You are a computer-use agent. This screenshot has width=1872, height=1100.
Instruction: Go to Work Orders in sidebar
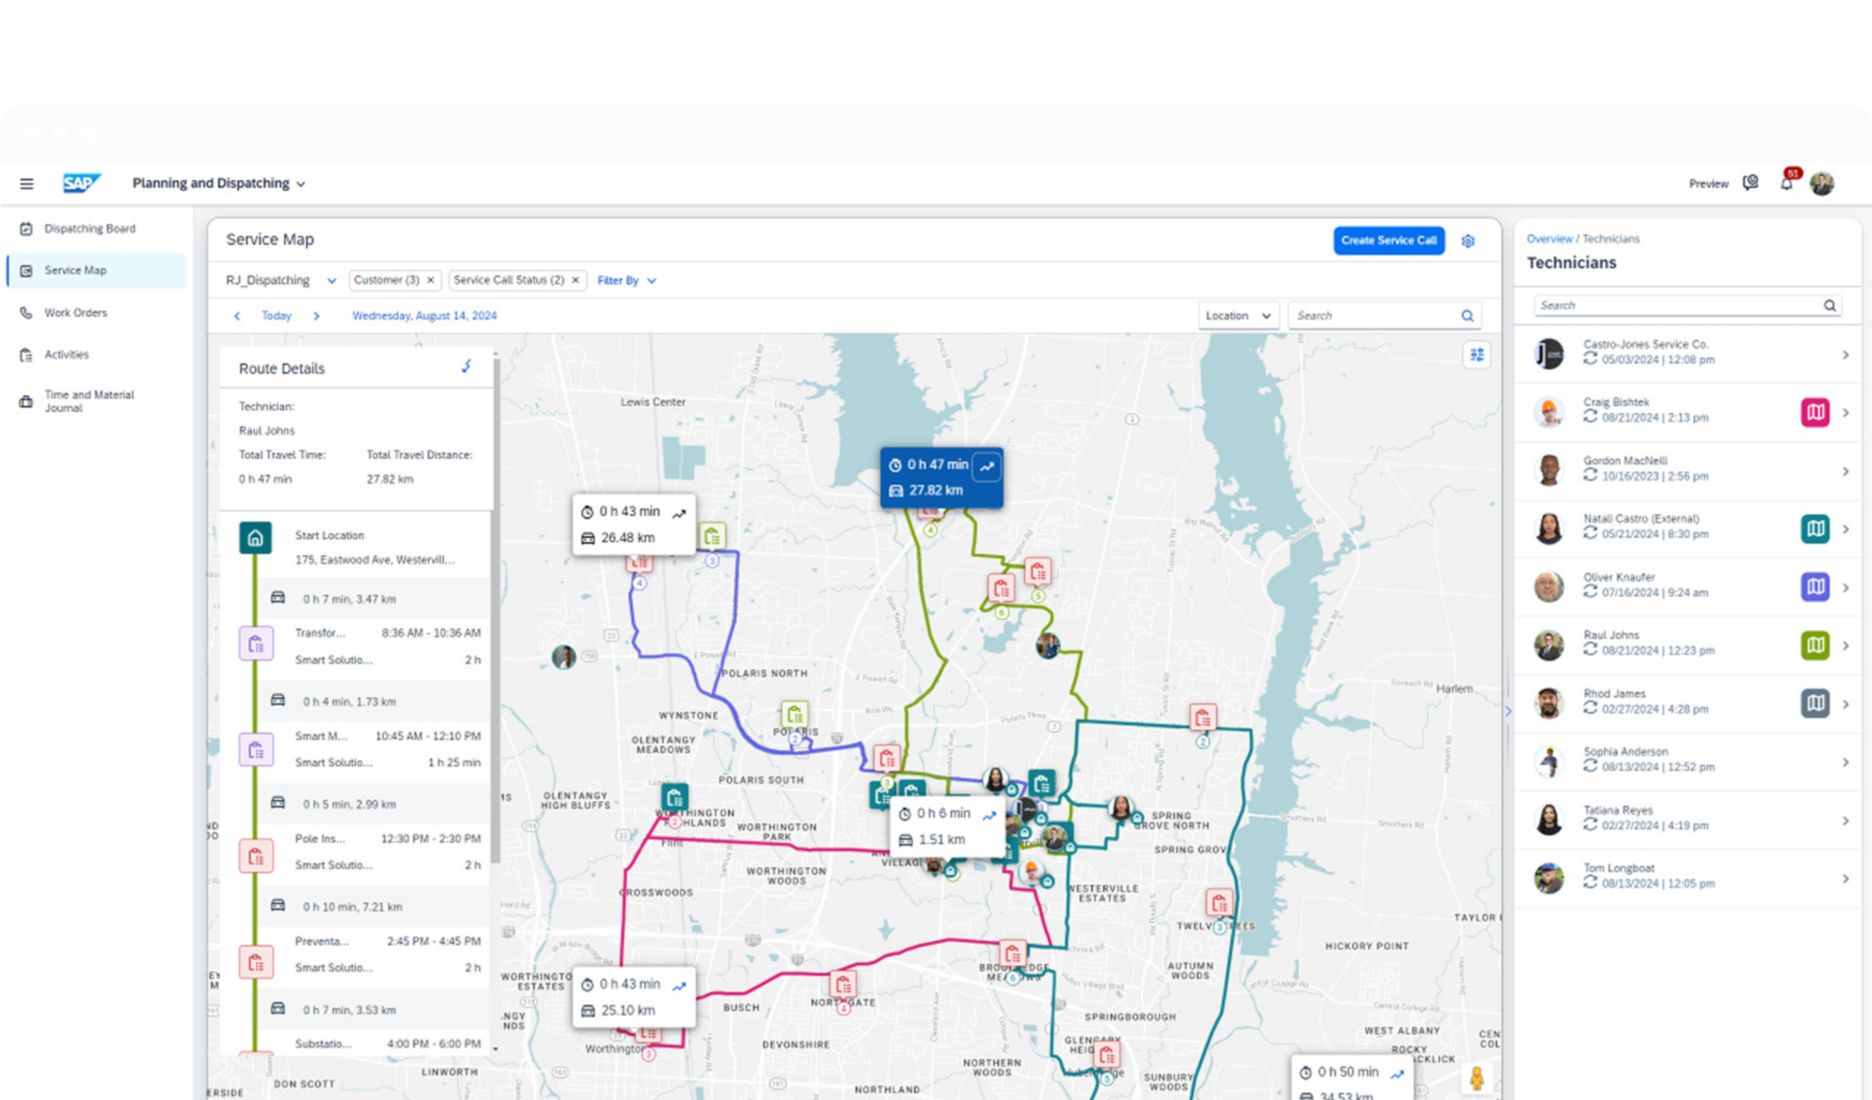(x=75, y=313)
